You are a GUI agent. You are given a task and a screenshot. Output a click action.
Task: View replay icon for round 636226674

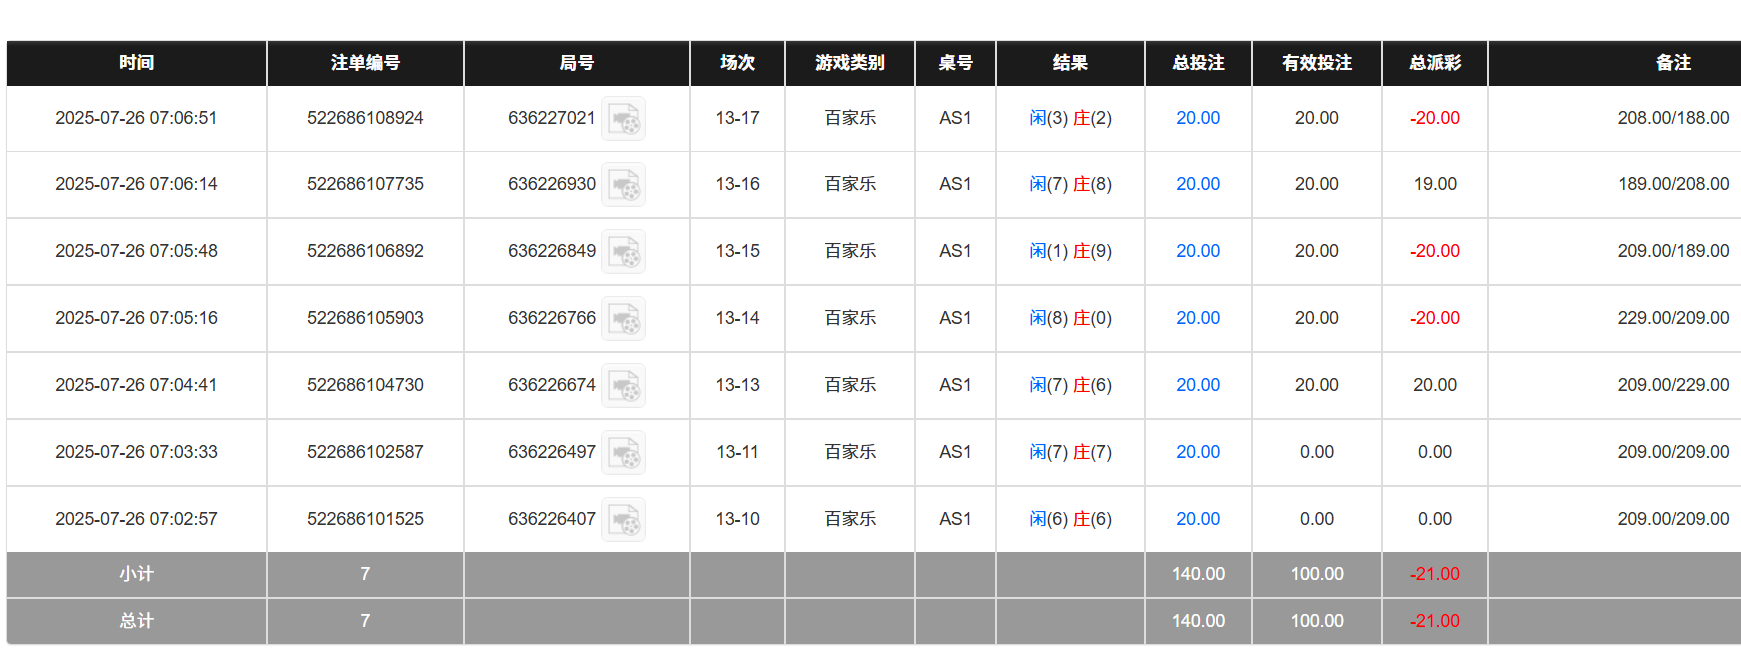coord(623,386)
